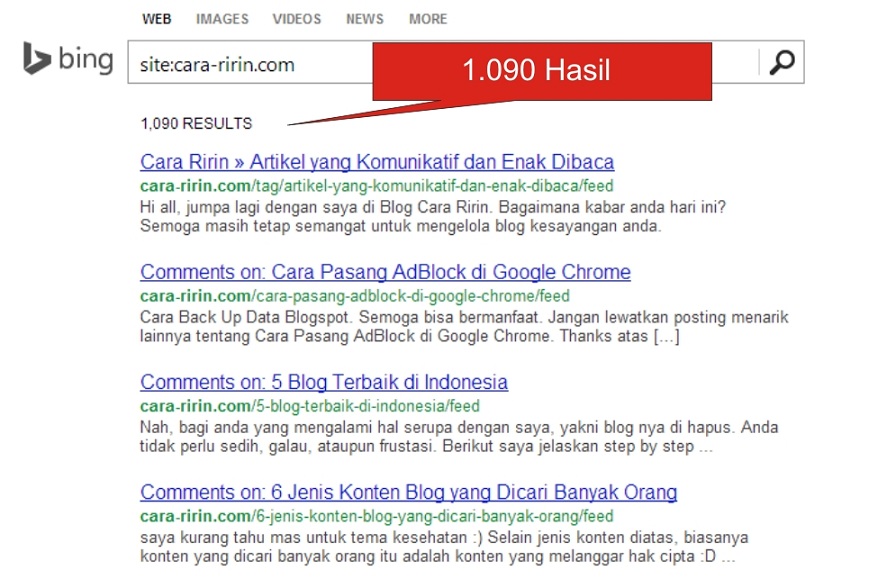This screenshot has height=588, width=896.
Task: Click the 6-jenis-konten-blog feed URL
Action: [x=377, y=517]
